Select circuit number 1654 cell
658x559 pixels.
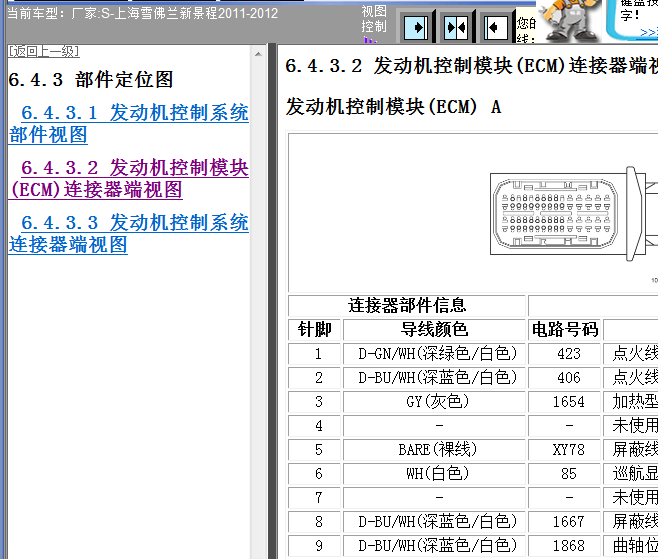click(565, 402)
